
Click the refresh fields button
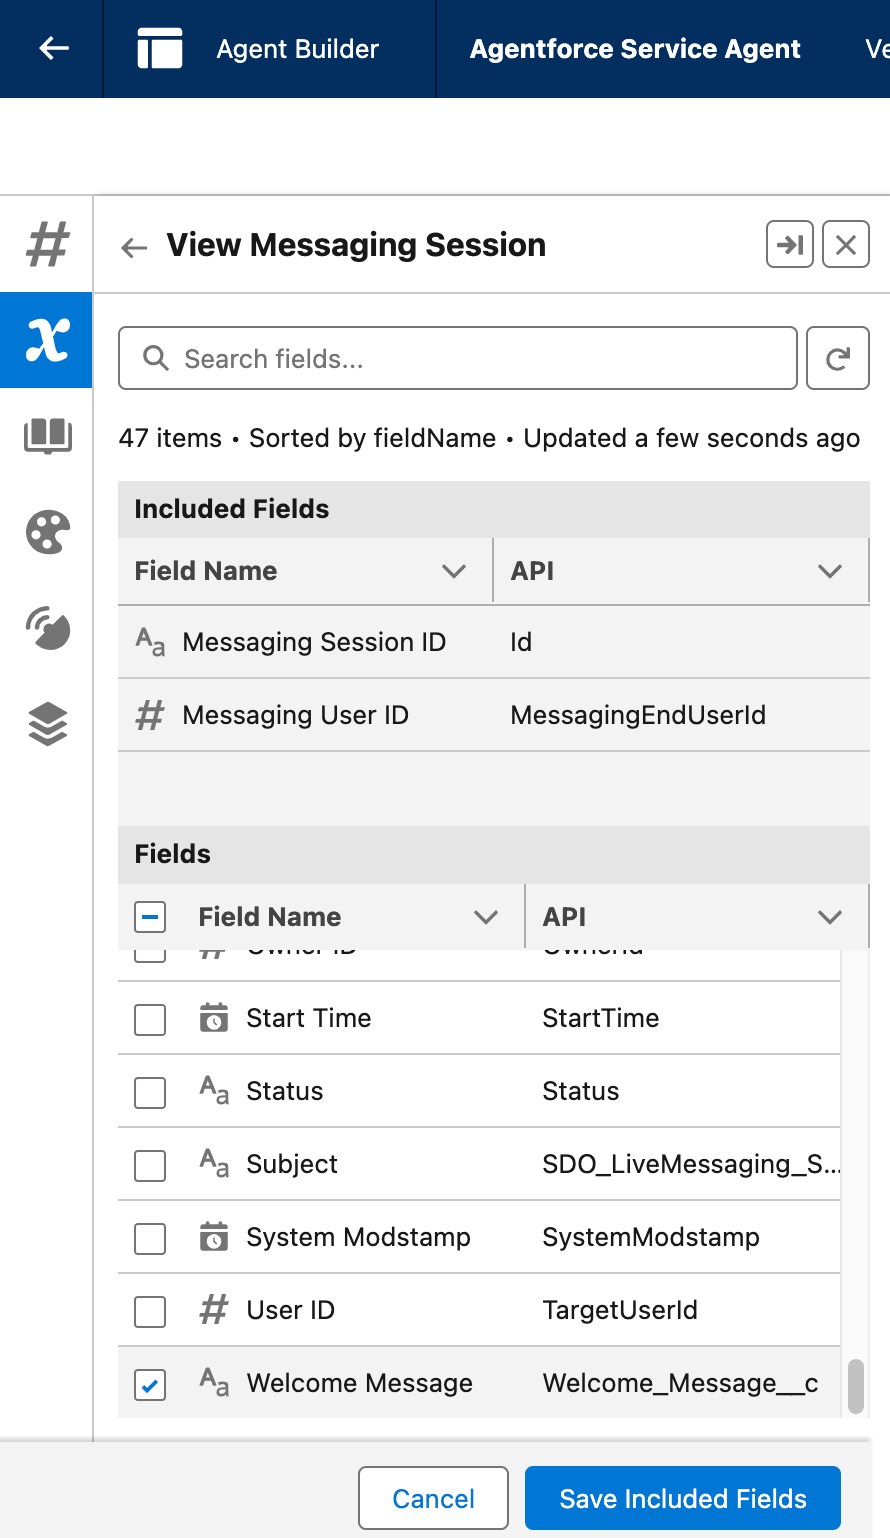pos(837,358)
